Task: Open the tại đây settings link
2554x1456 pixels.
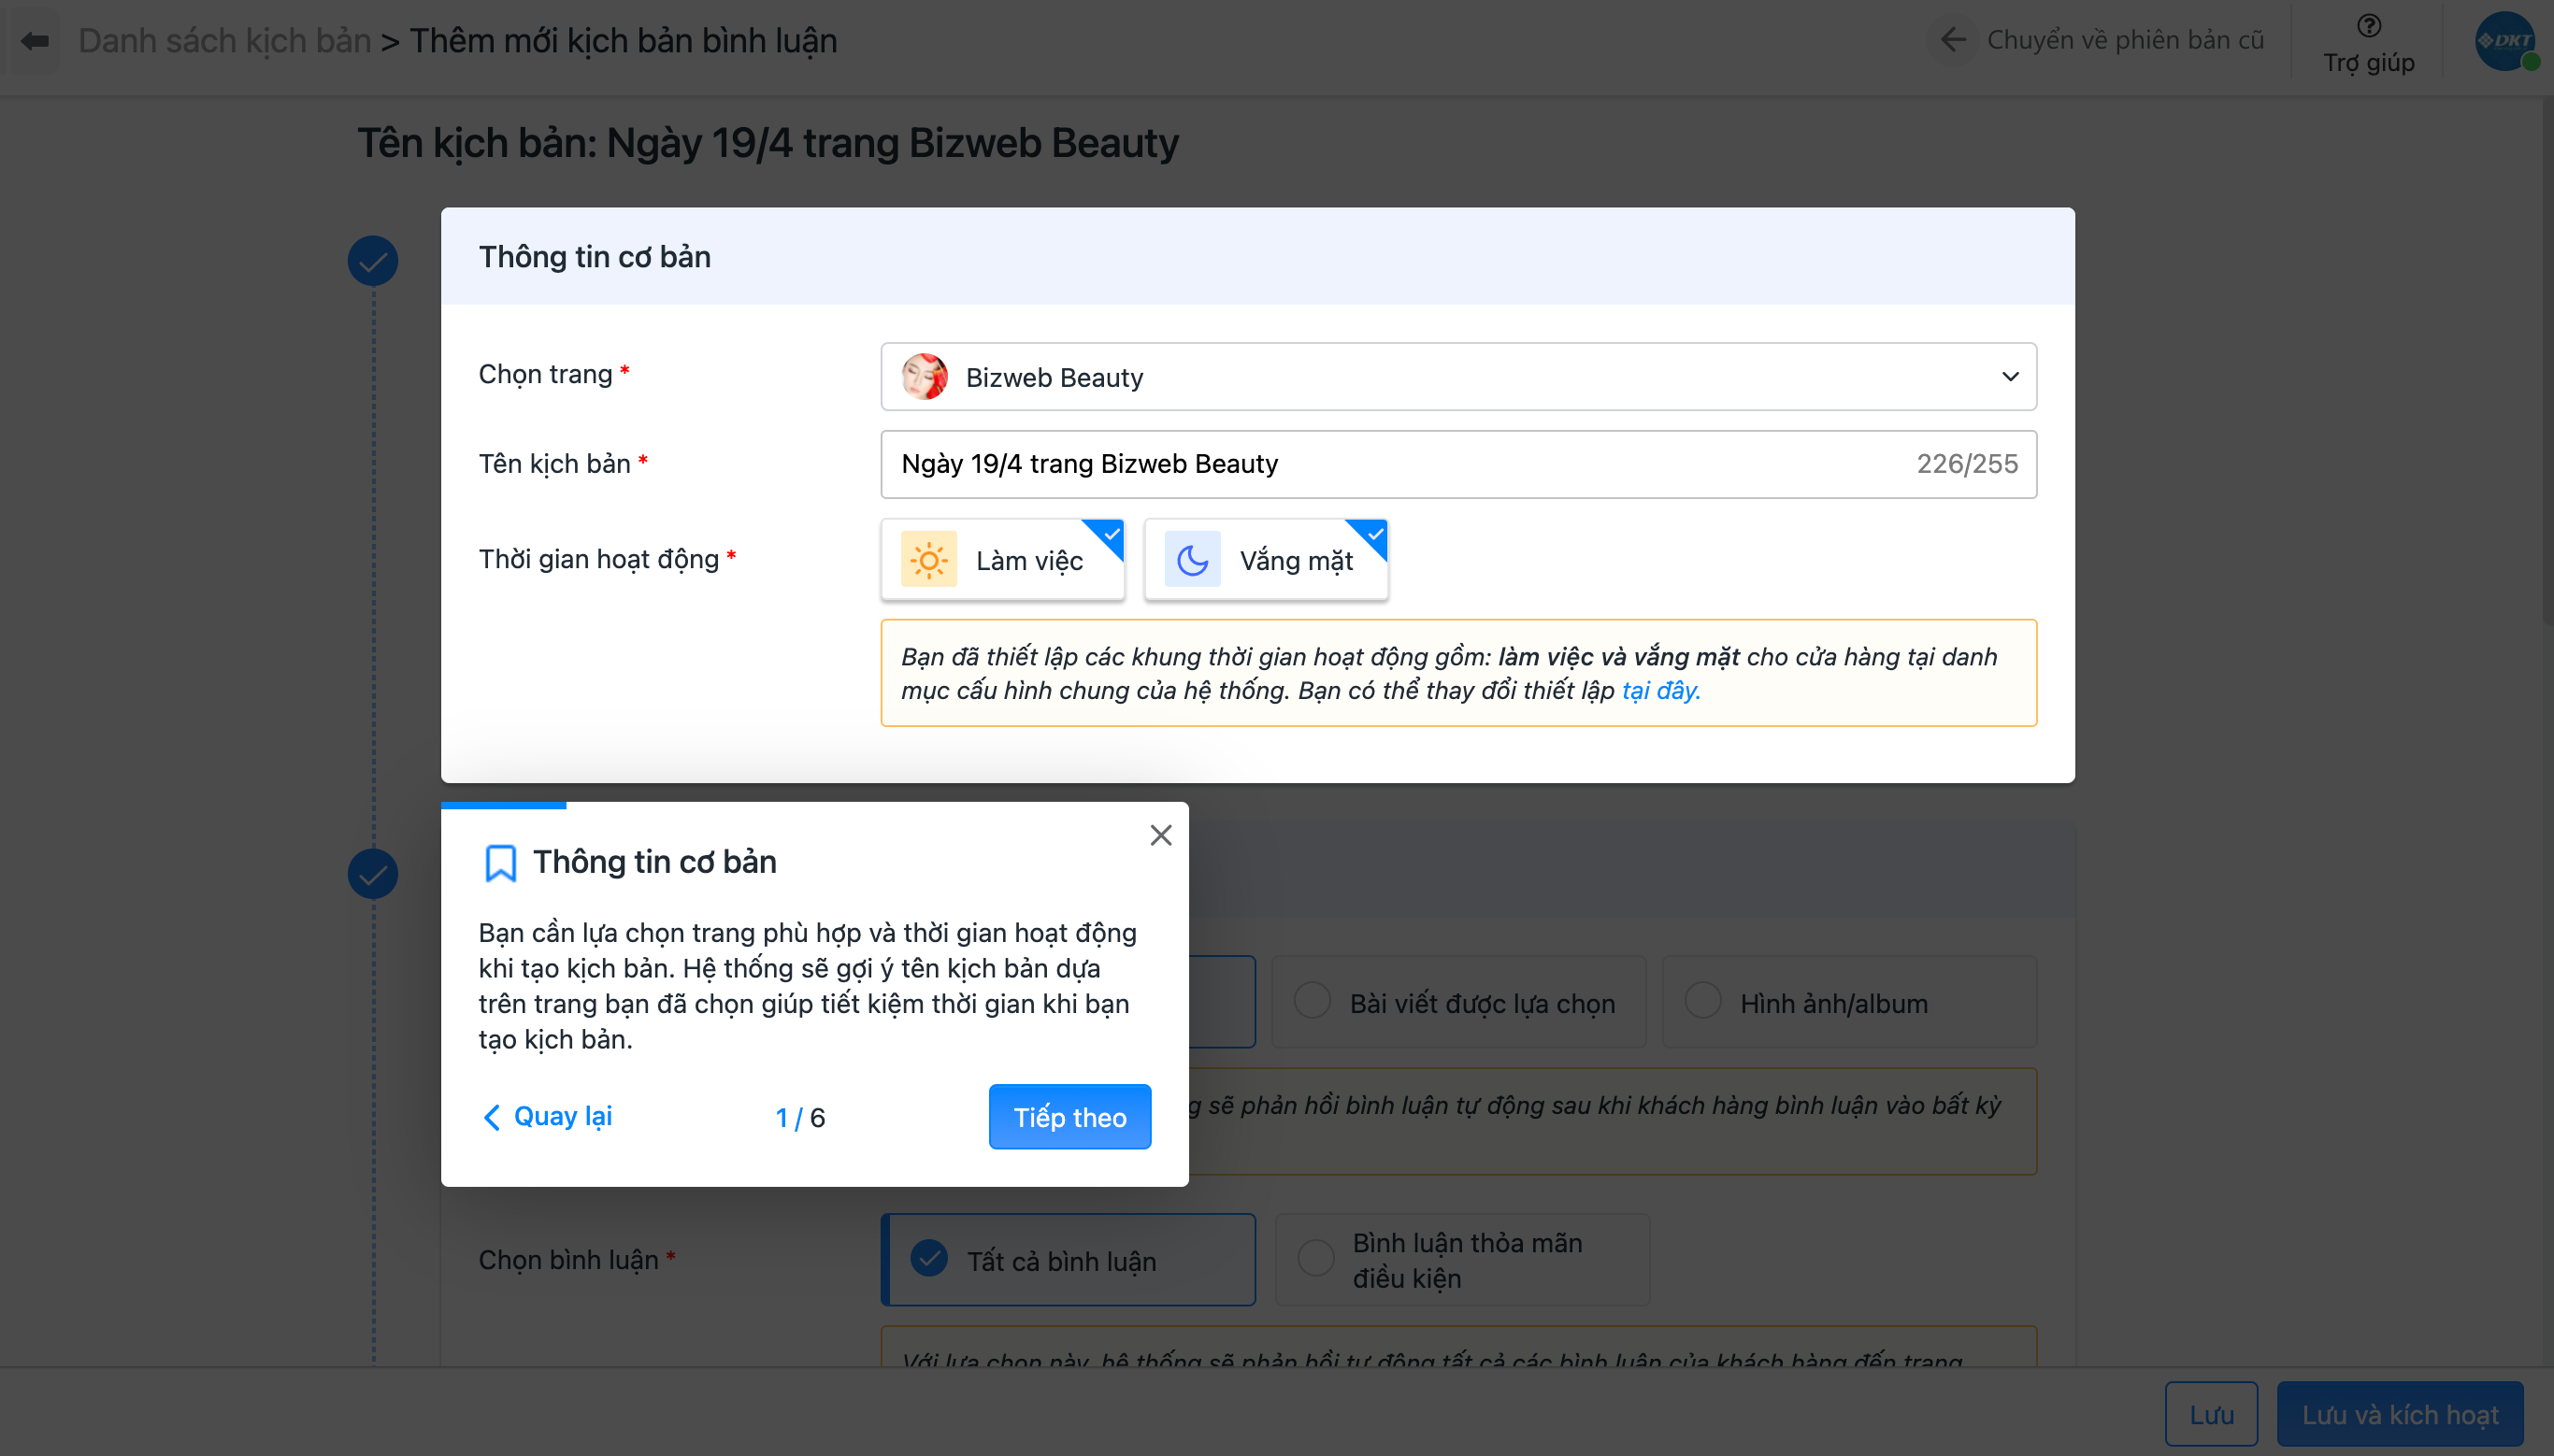Action: [x=1659, y=691]
